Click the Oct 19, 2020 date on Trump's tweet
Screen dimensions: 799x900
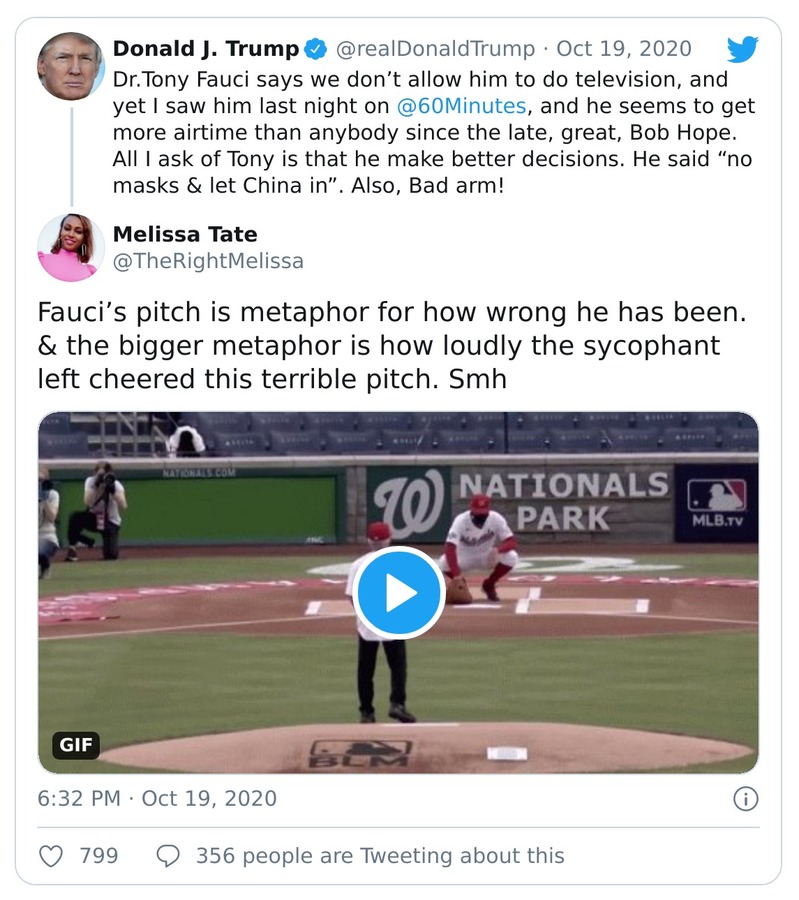tap(624, 46)
